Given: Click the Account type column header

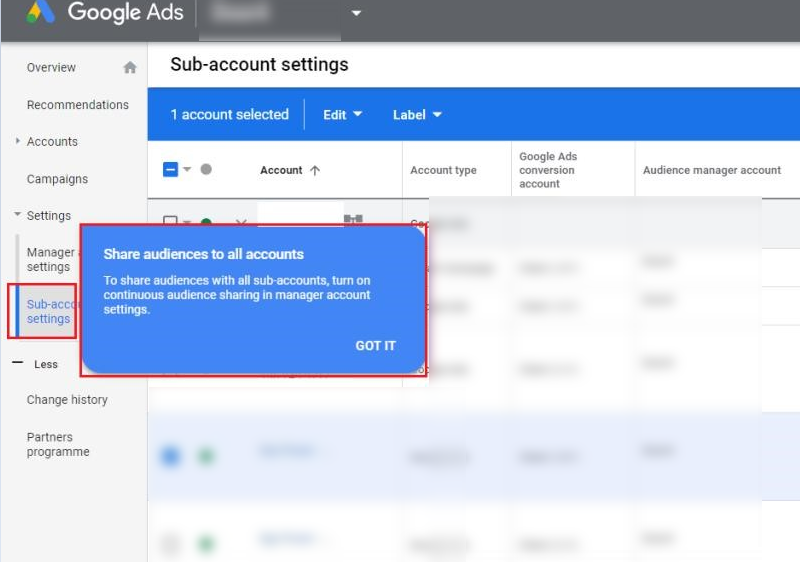Looking at the screenshot, I should (x=443, y=170).
